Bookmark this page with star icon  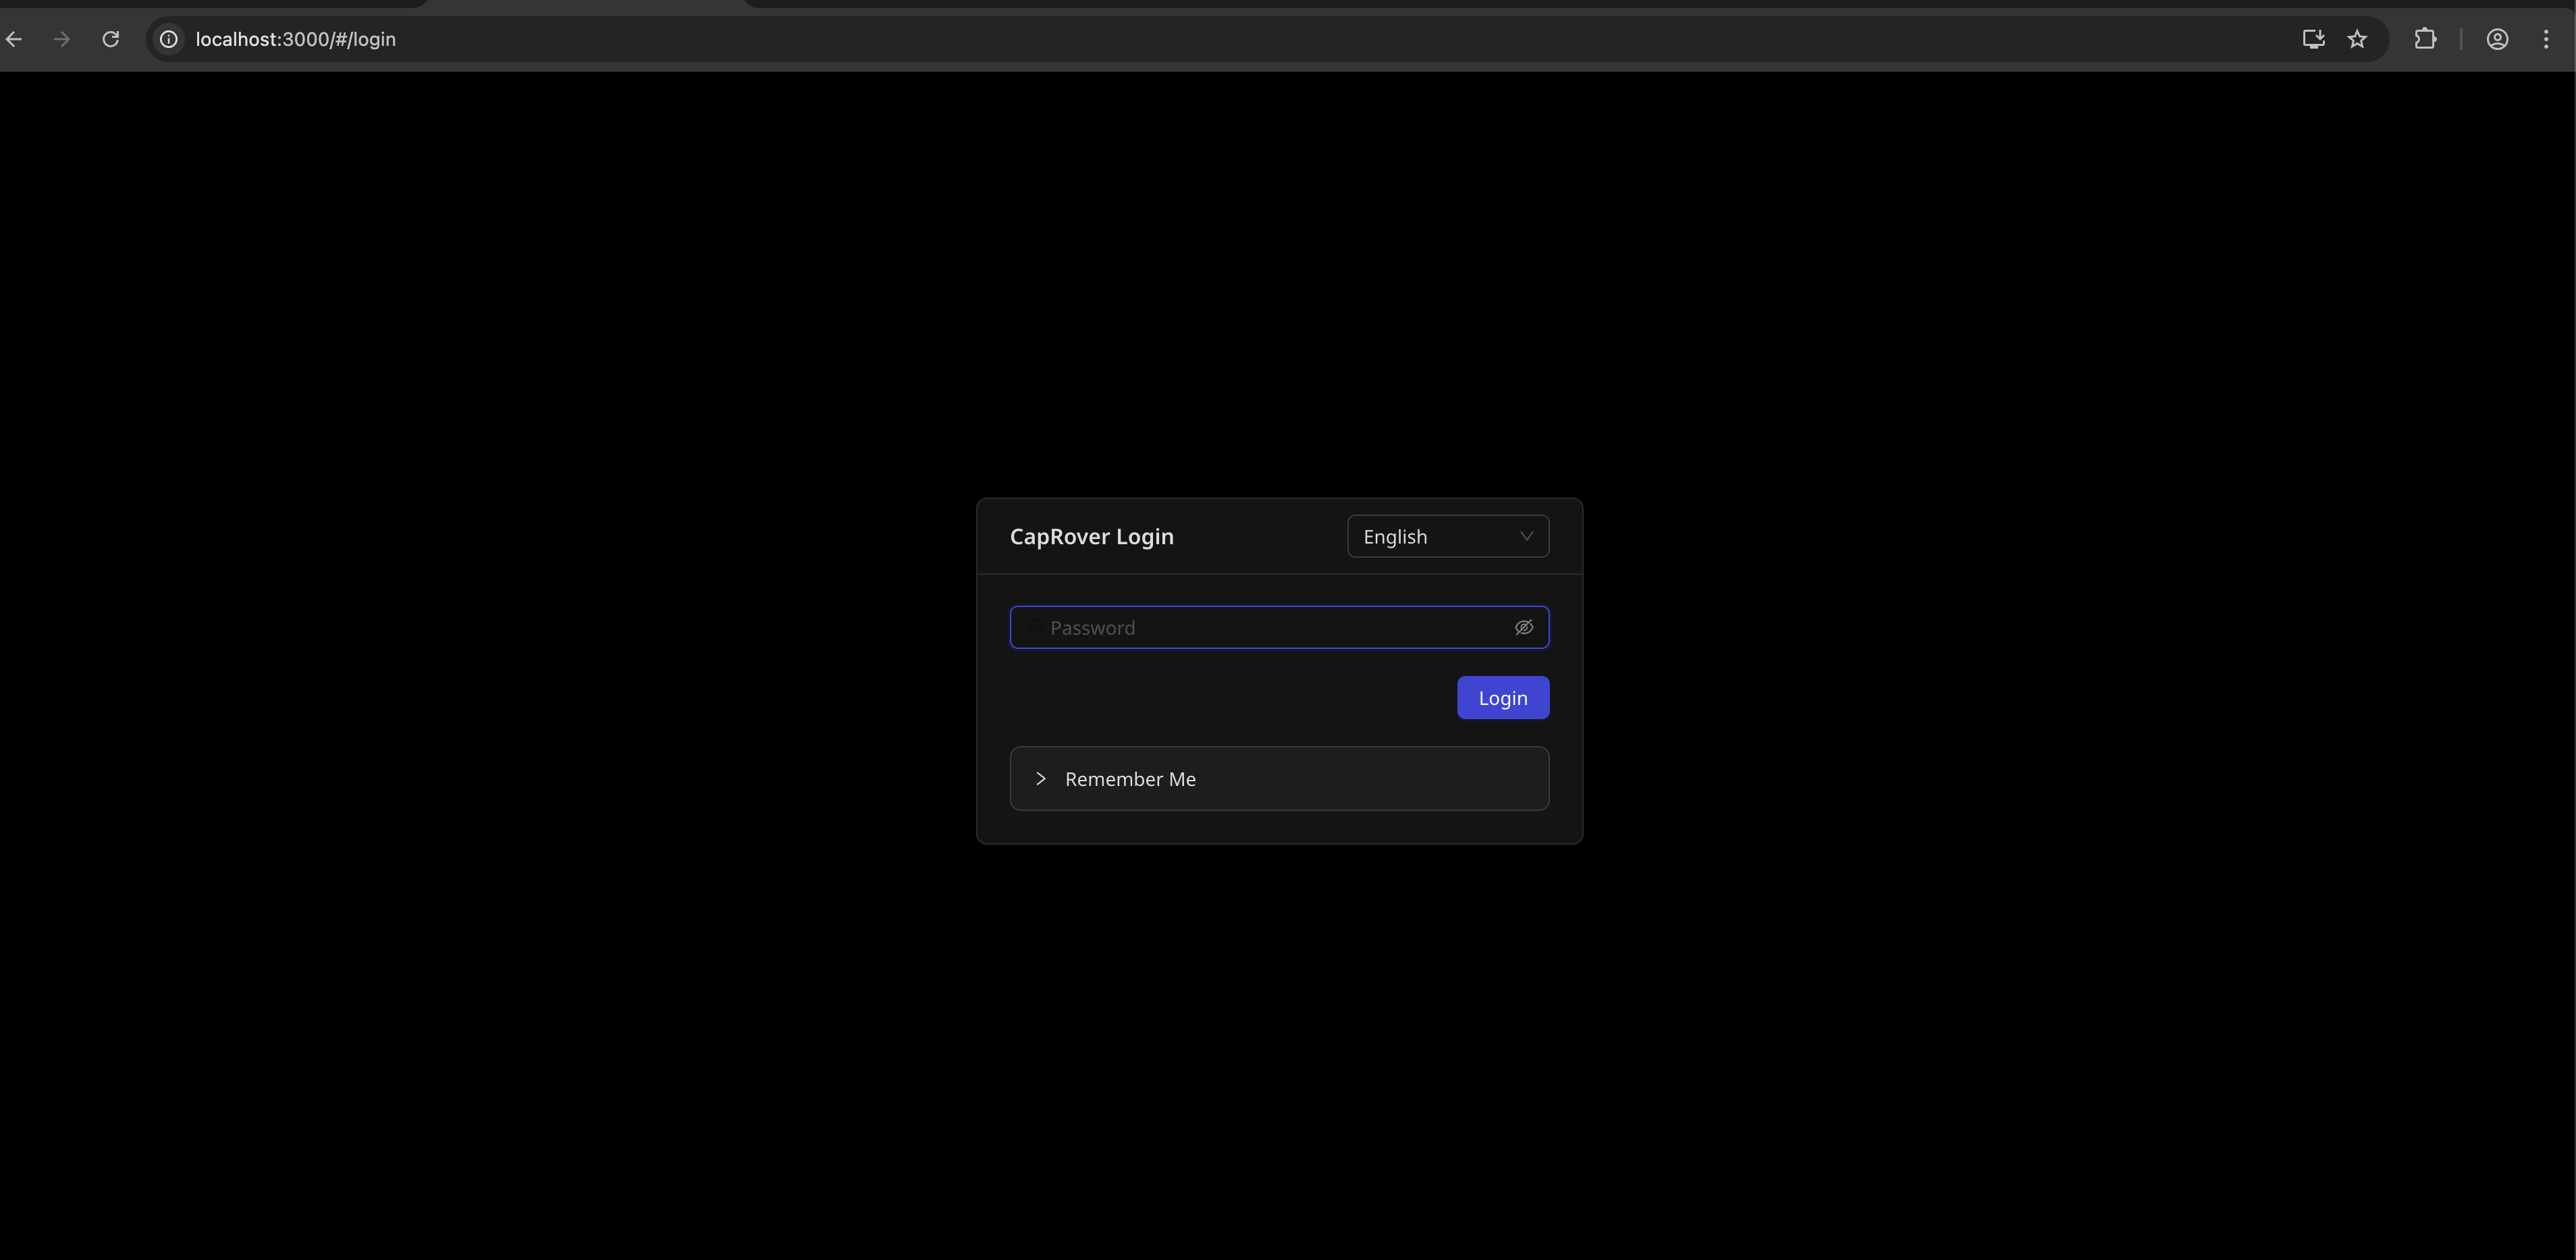click(x=2357, y=39)
